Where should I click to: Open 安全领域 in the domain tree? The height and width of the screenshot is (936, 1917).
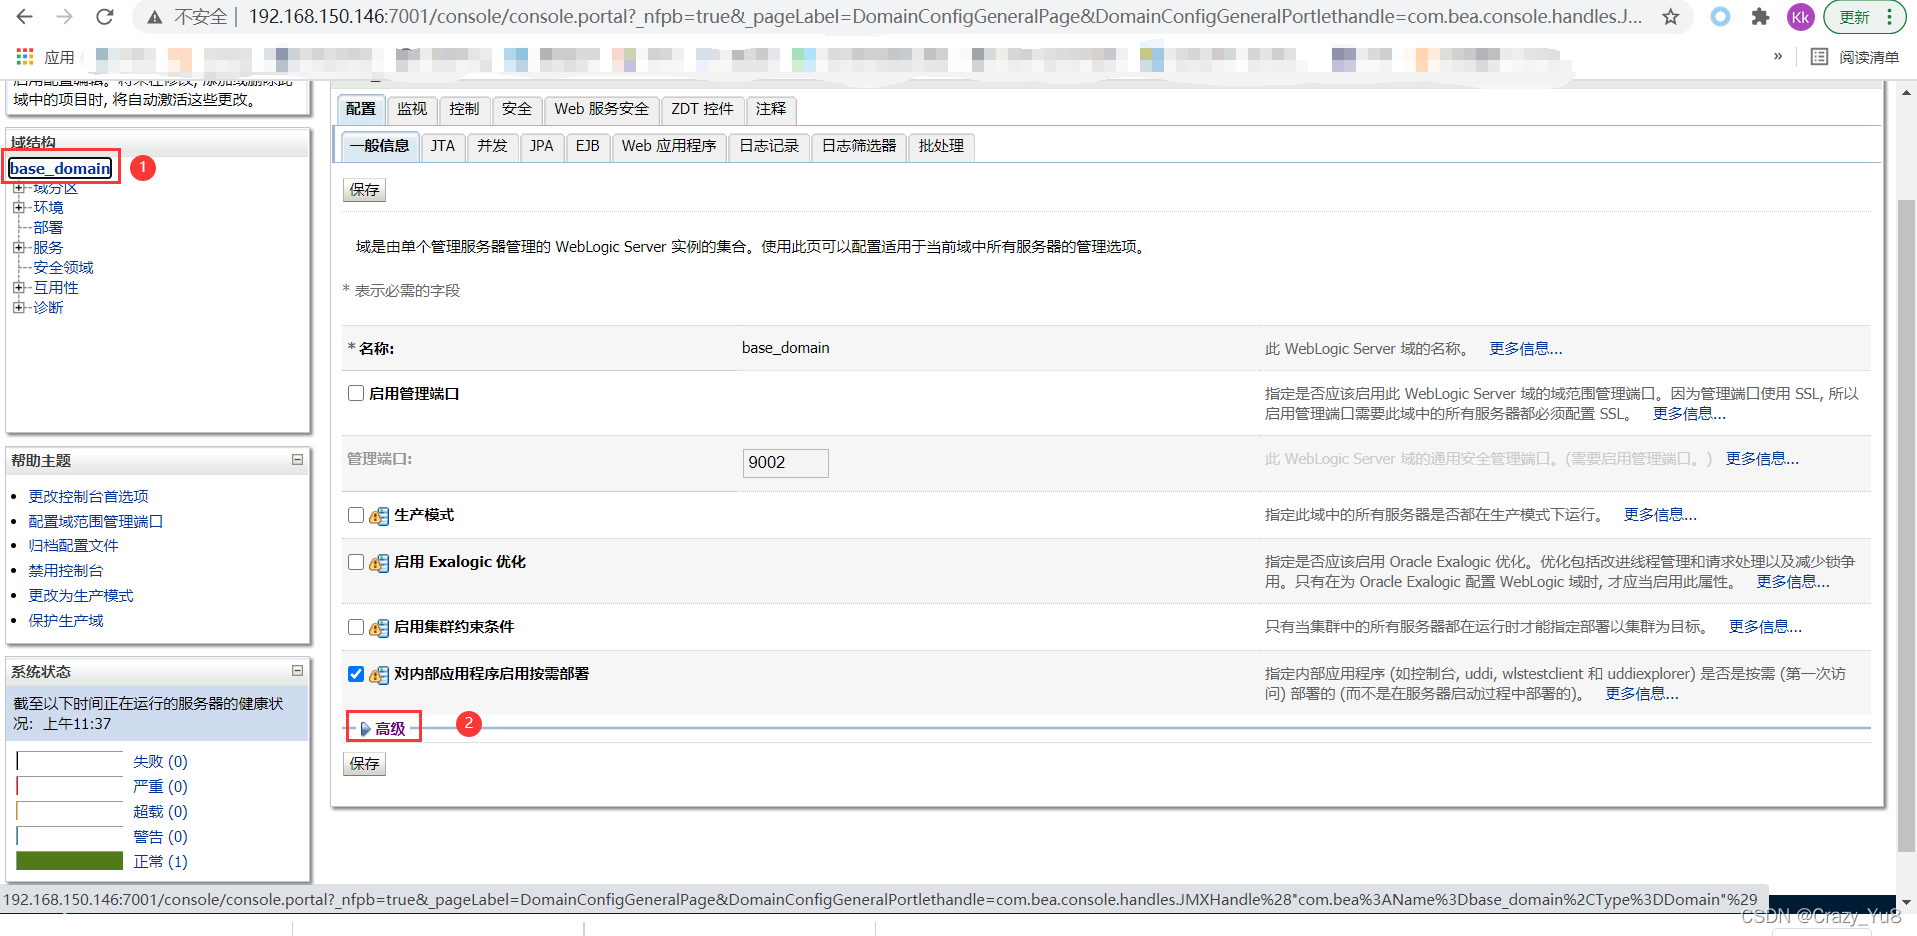pos(63,267)
